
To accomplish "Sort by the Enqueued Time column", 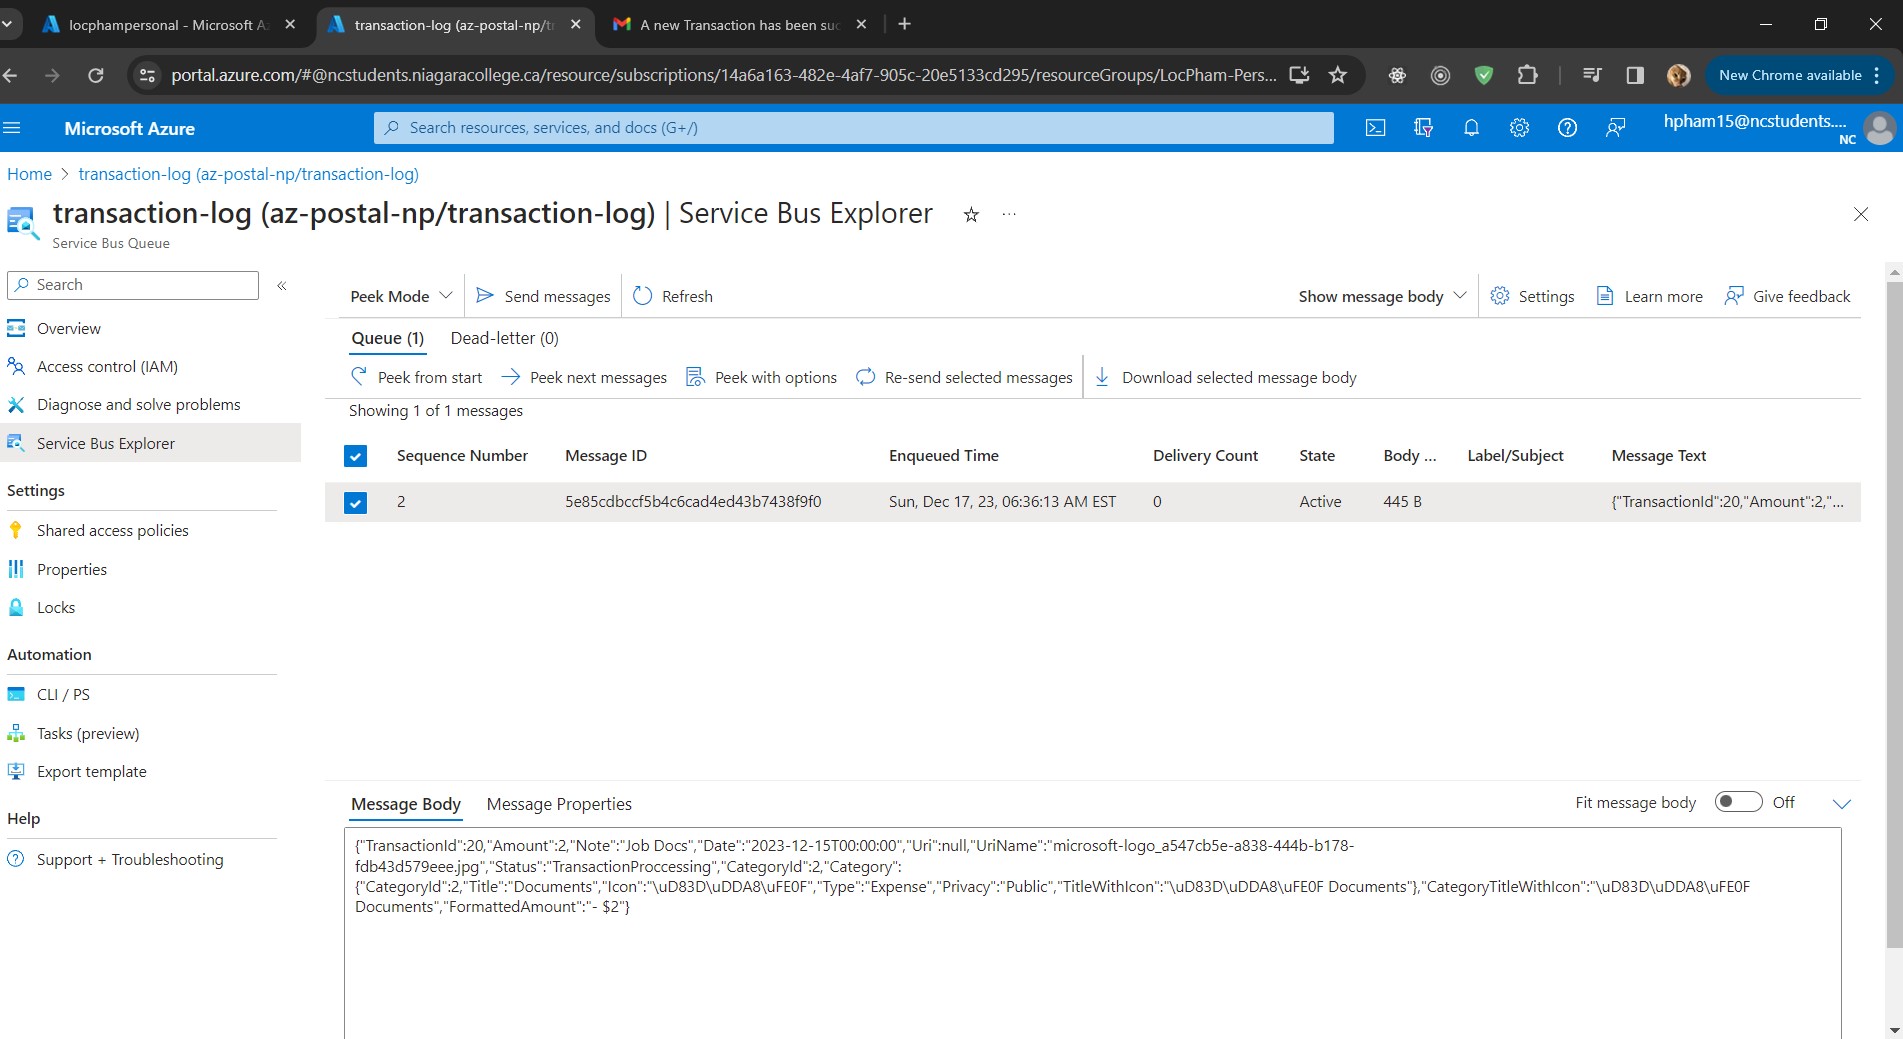I will coord(943,456).
